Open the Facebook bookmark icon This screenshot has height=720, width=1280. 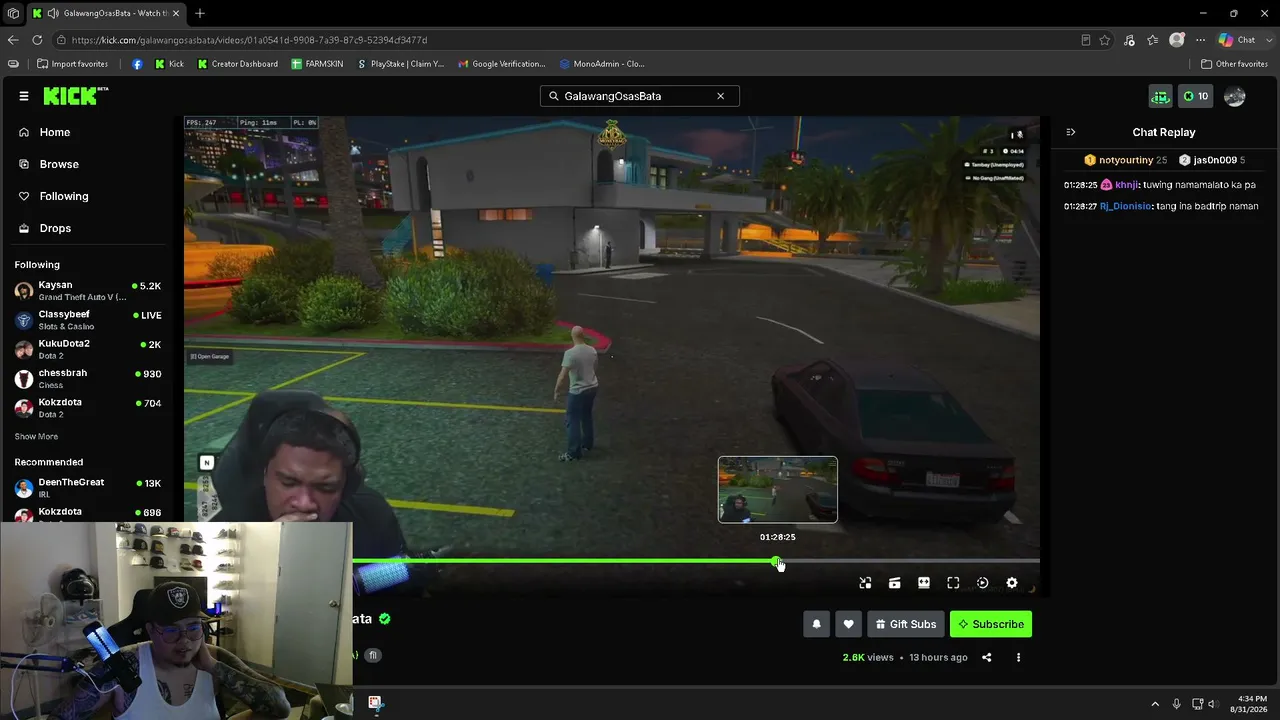pos(137,64)
